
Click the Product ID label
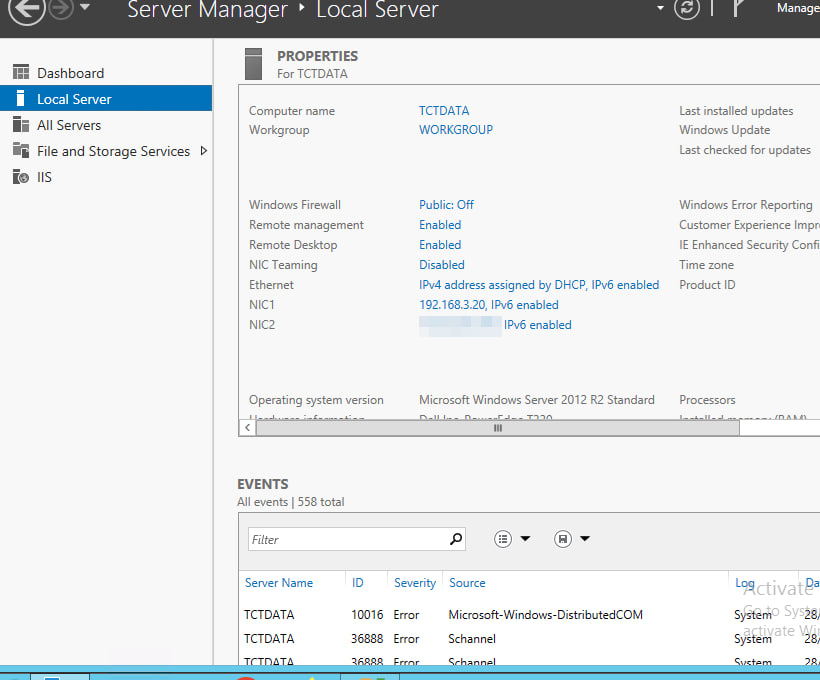click(707, 285)
